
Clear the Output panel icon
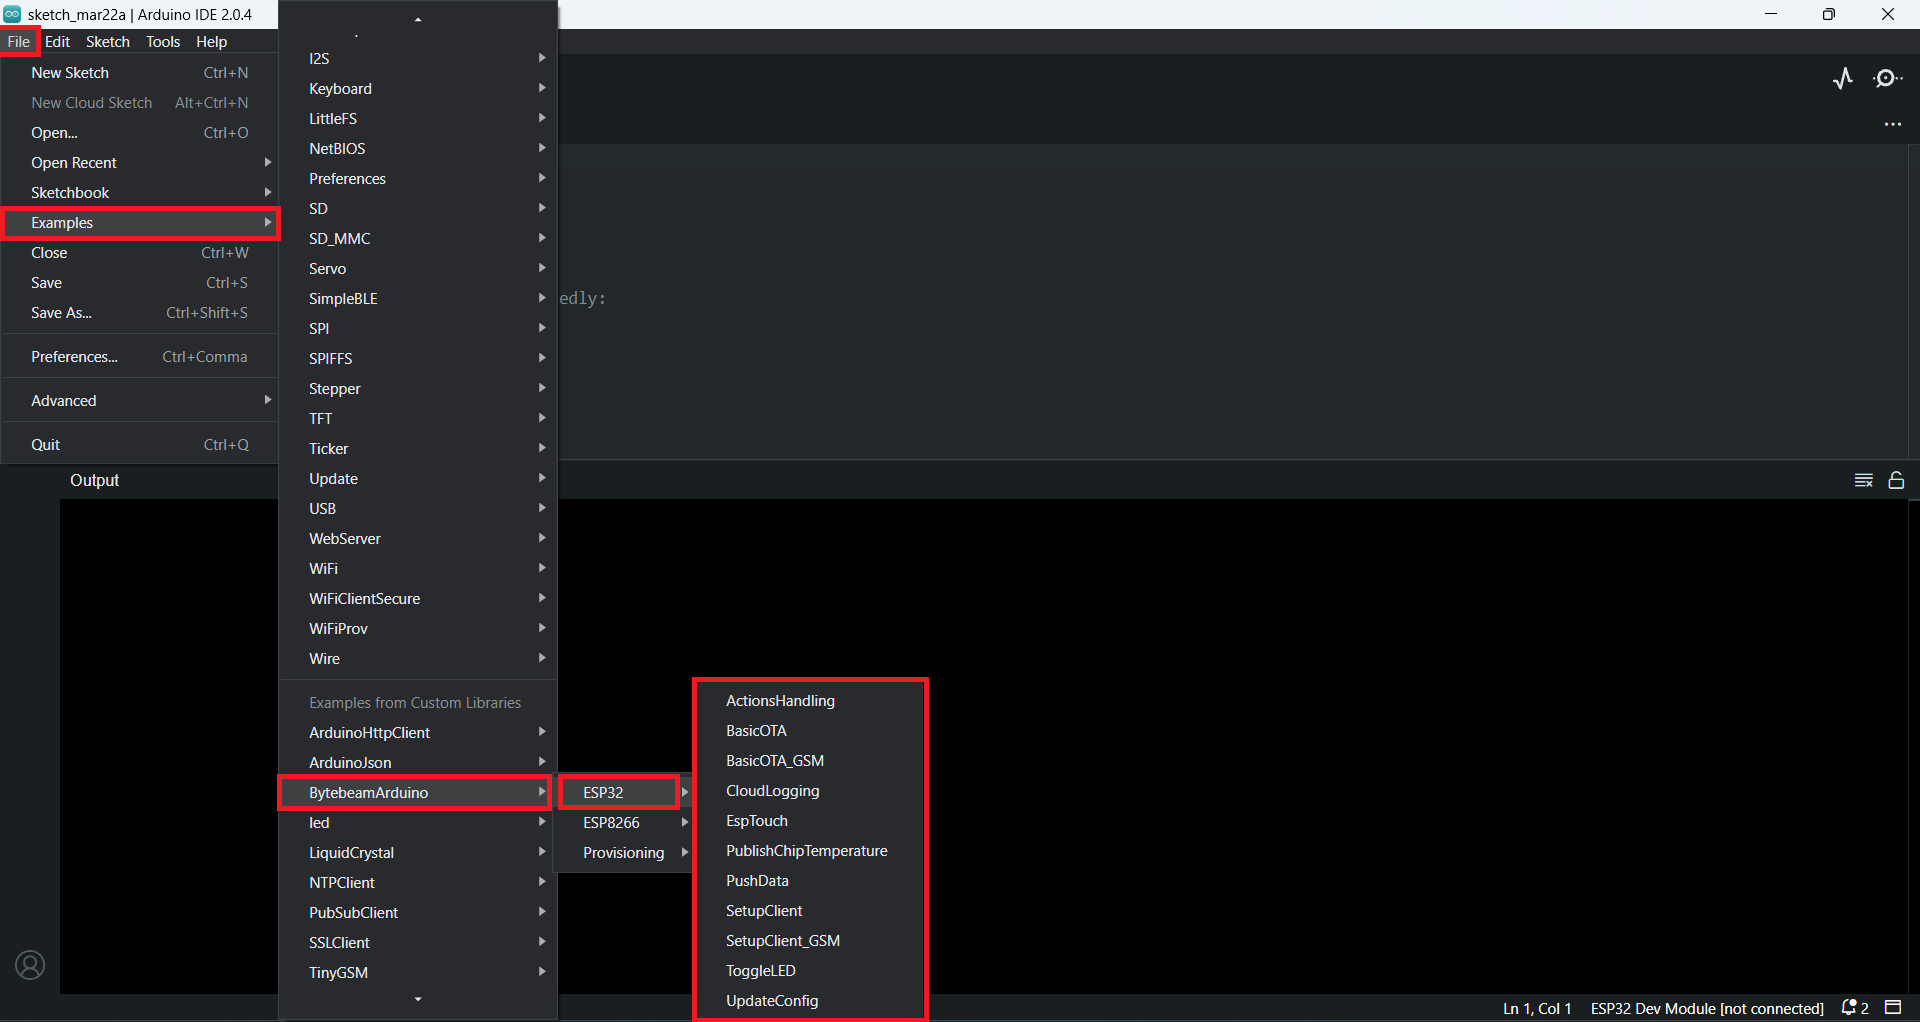pos(1864,480)
